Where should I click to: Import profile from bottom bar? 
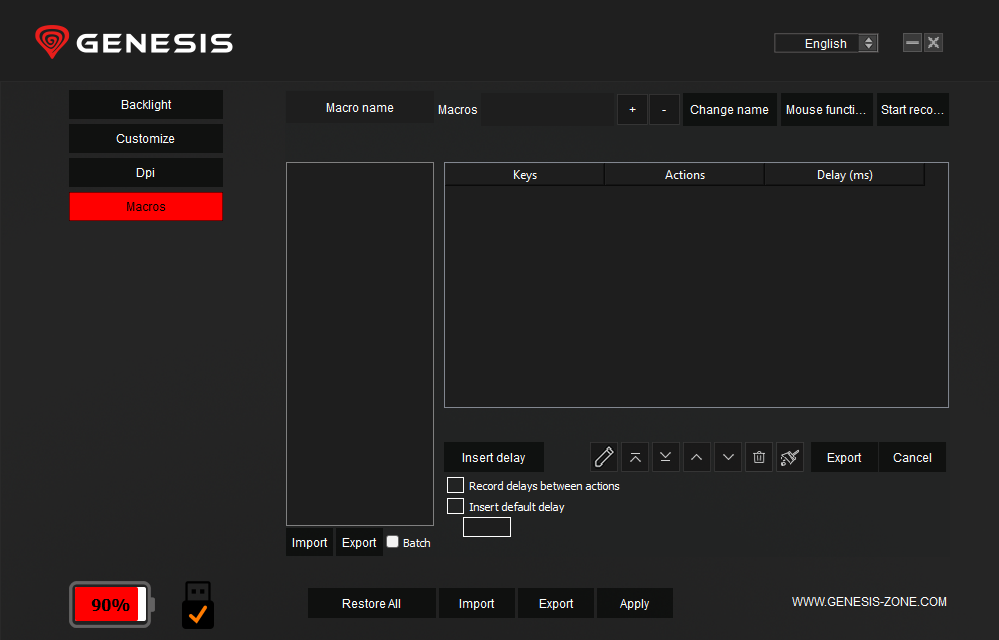[477, 603]
